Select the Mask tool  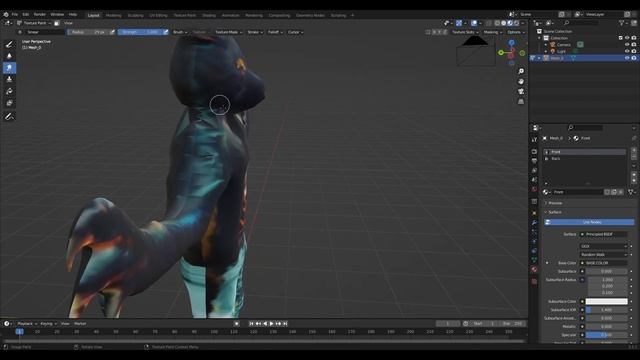click(9, 103)
